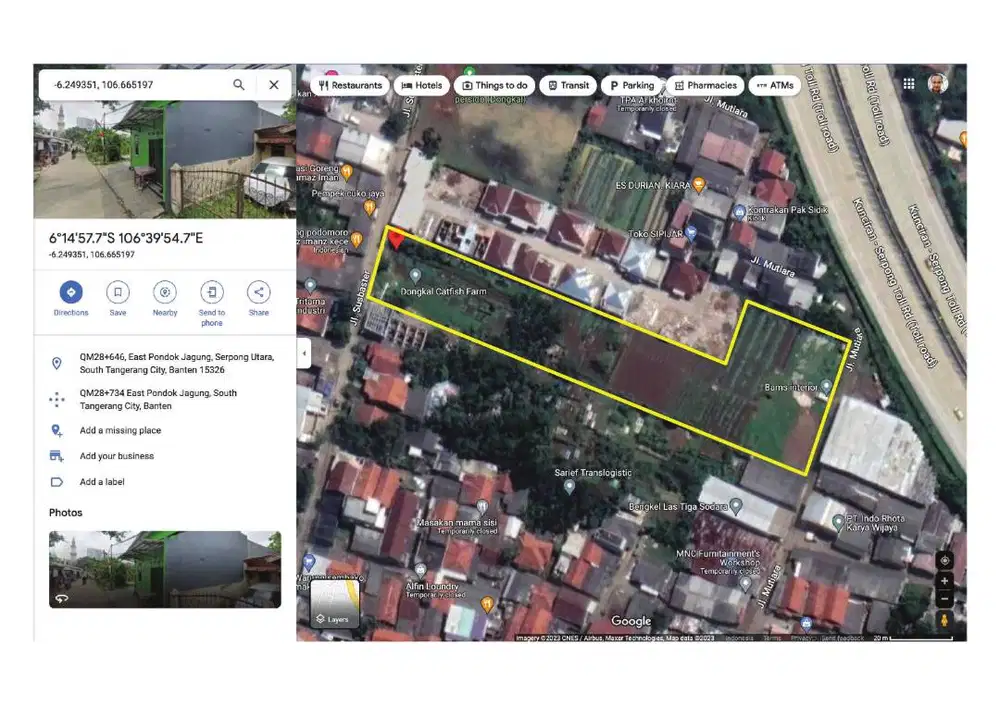Open Directions for this location

coord(71,298)
